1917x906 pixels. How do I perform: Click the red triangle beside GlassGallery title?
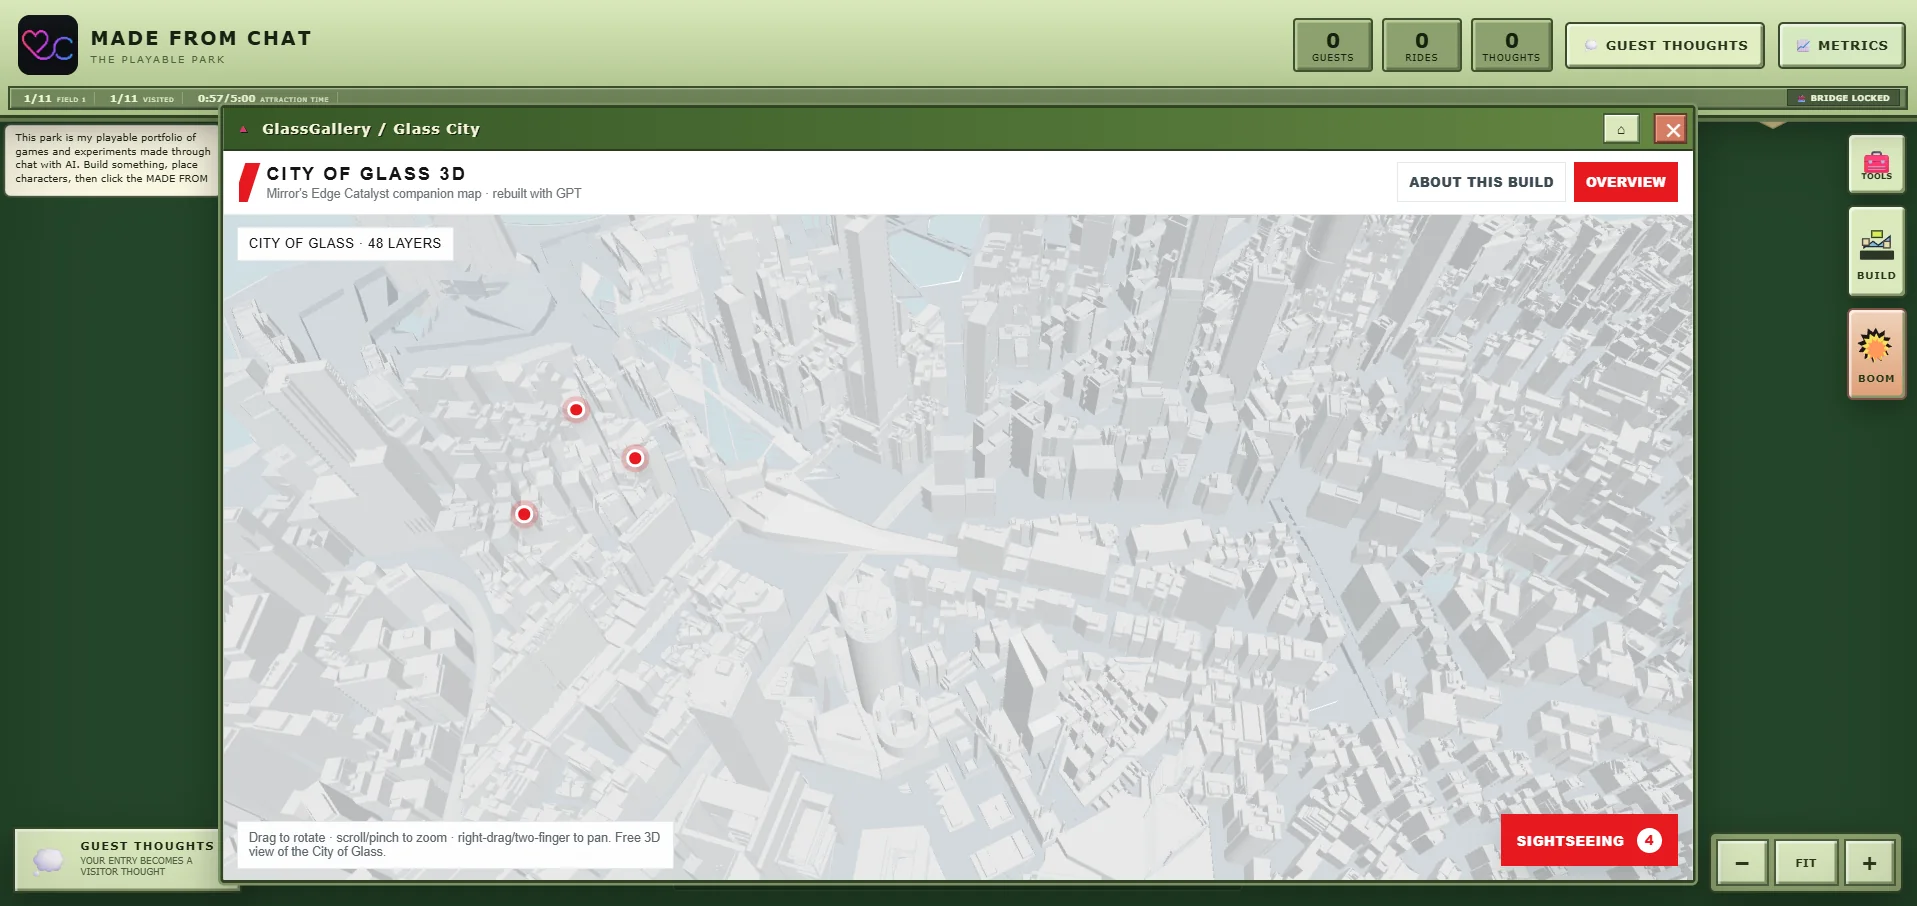click(x=243, y=129)
